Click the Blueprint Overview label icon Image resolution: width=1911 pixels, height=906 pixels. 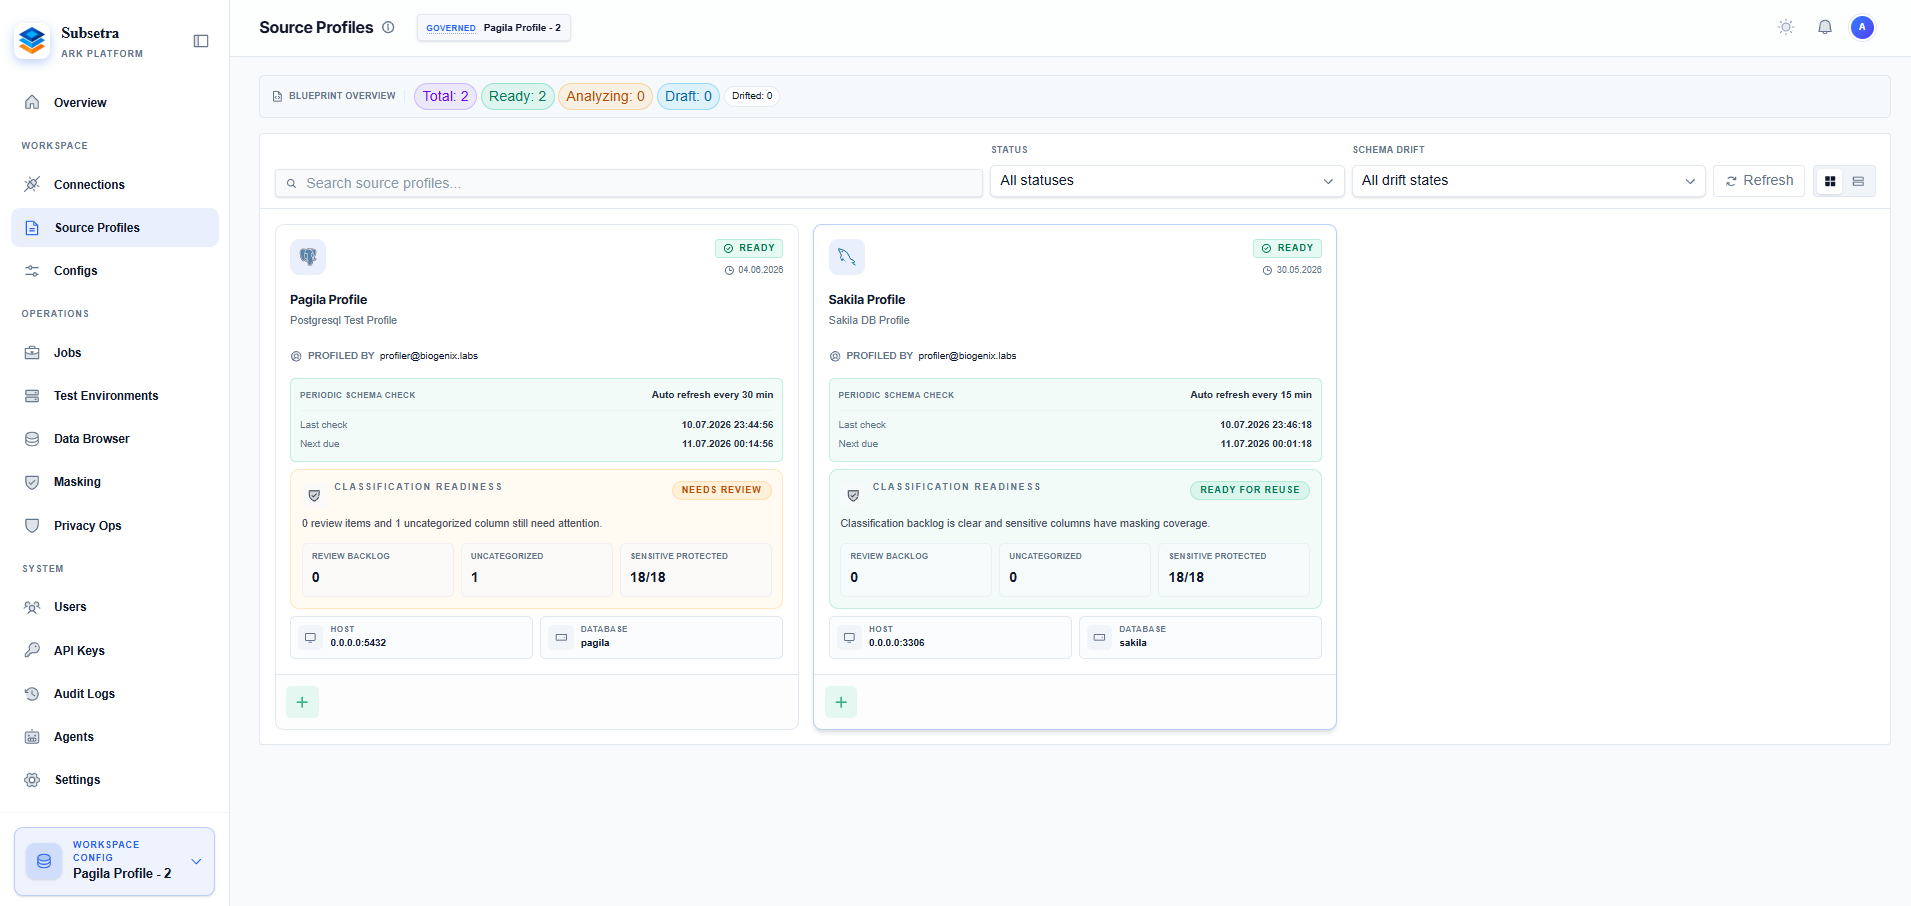click(x=277, y=97)
